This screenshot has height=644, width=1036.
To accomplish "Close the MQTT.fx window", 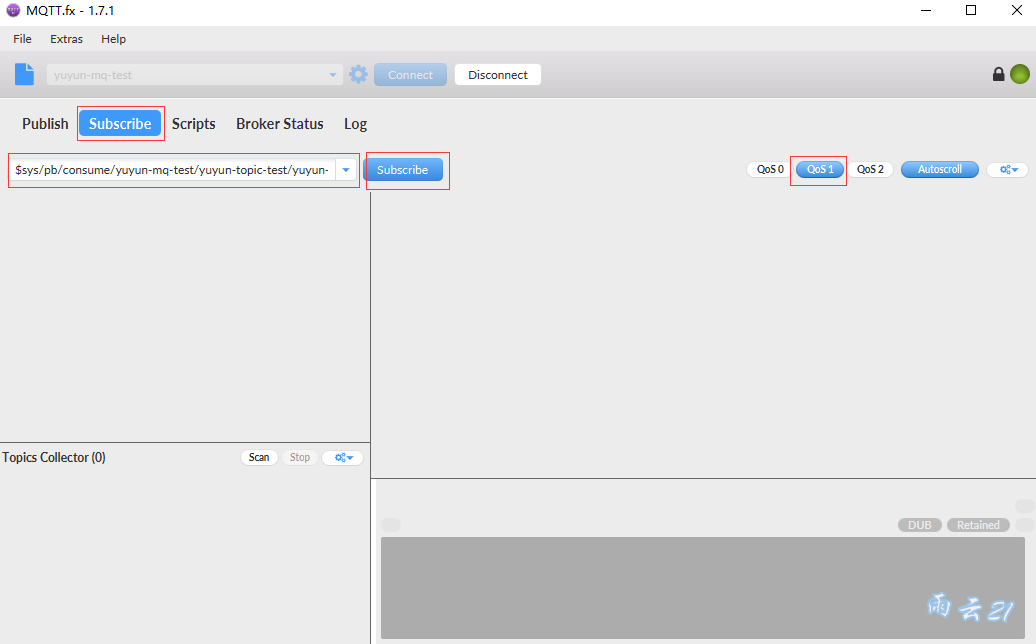I will point(1017,11).
